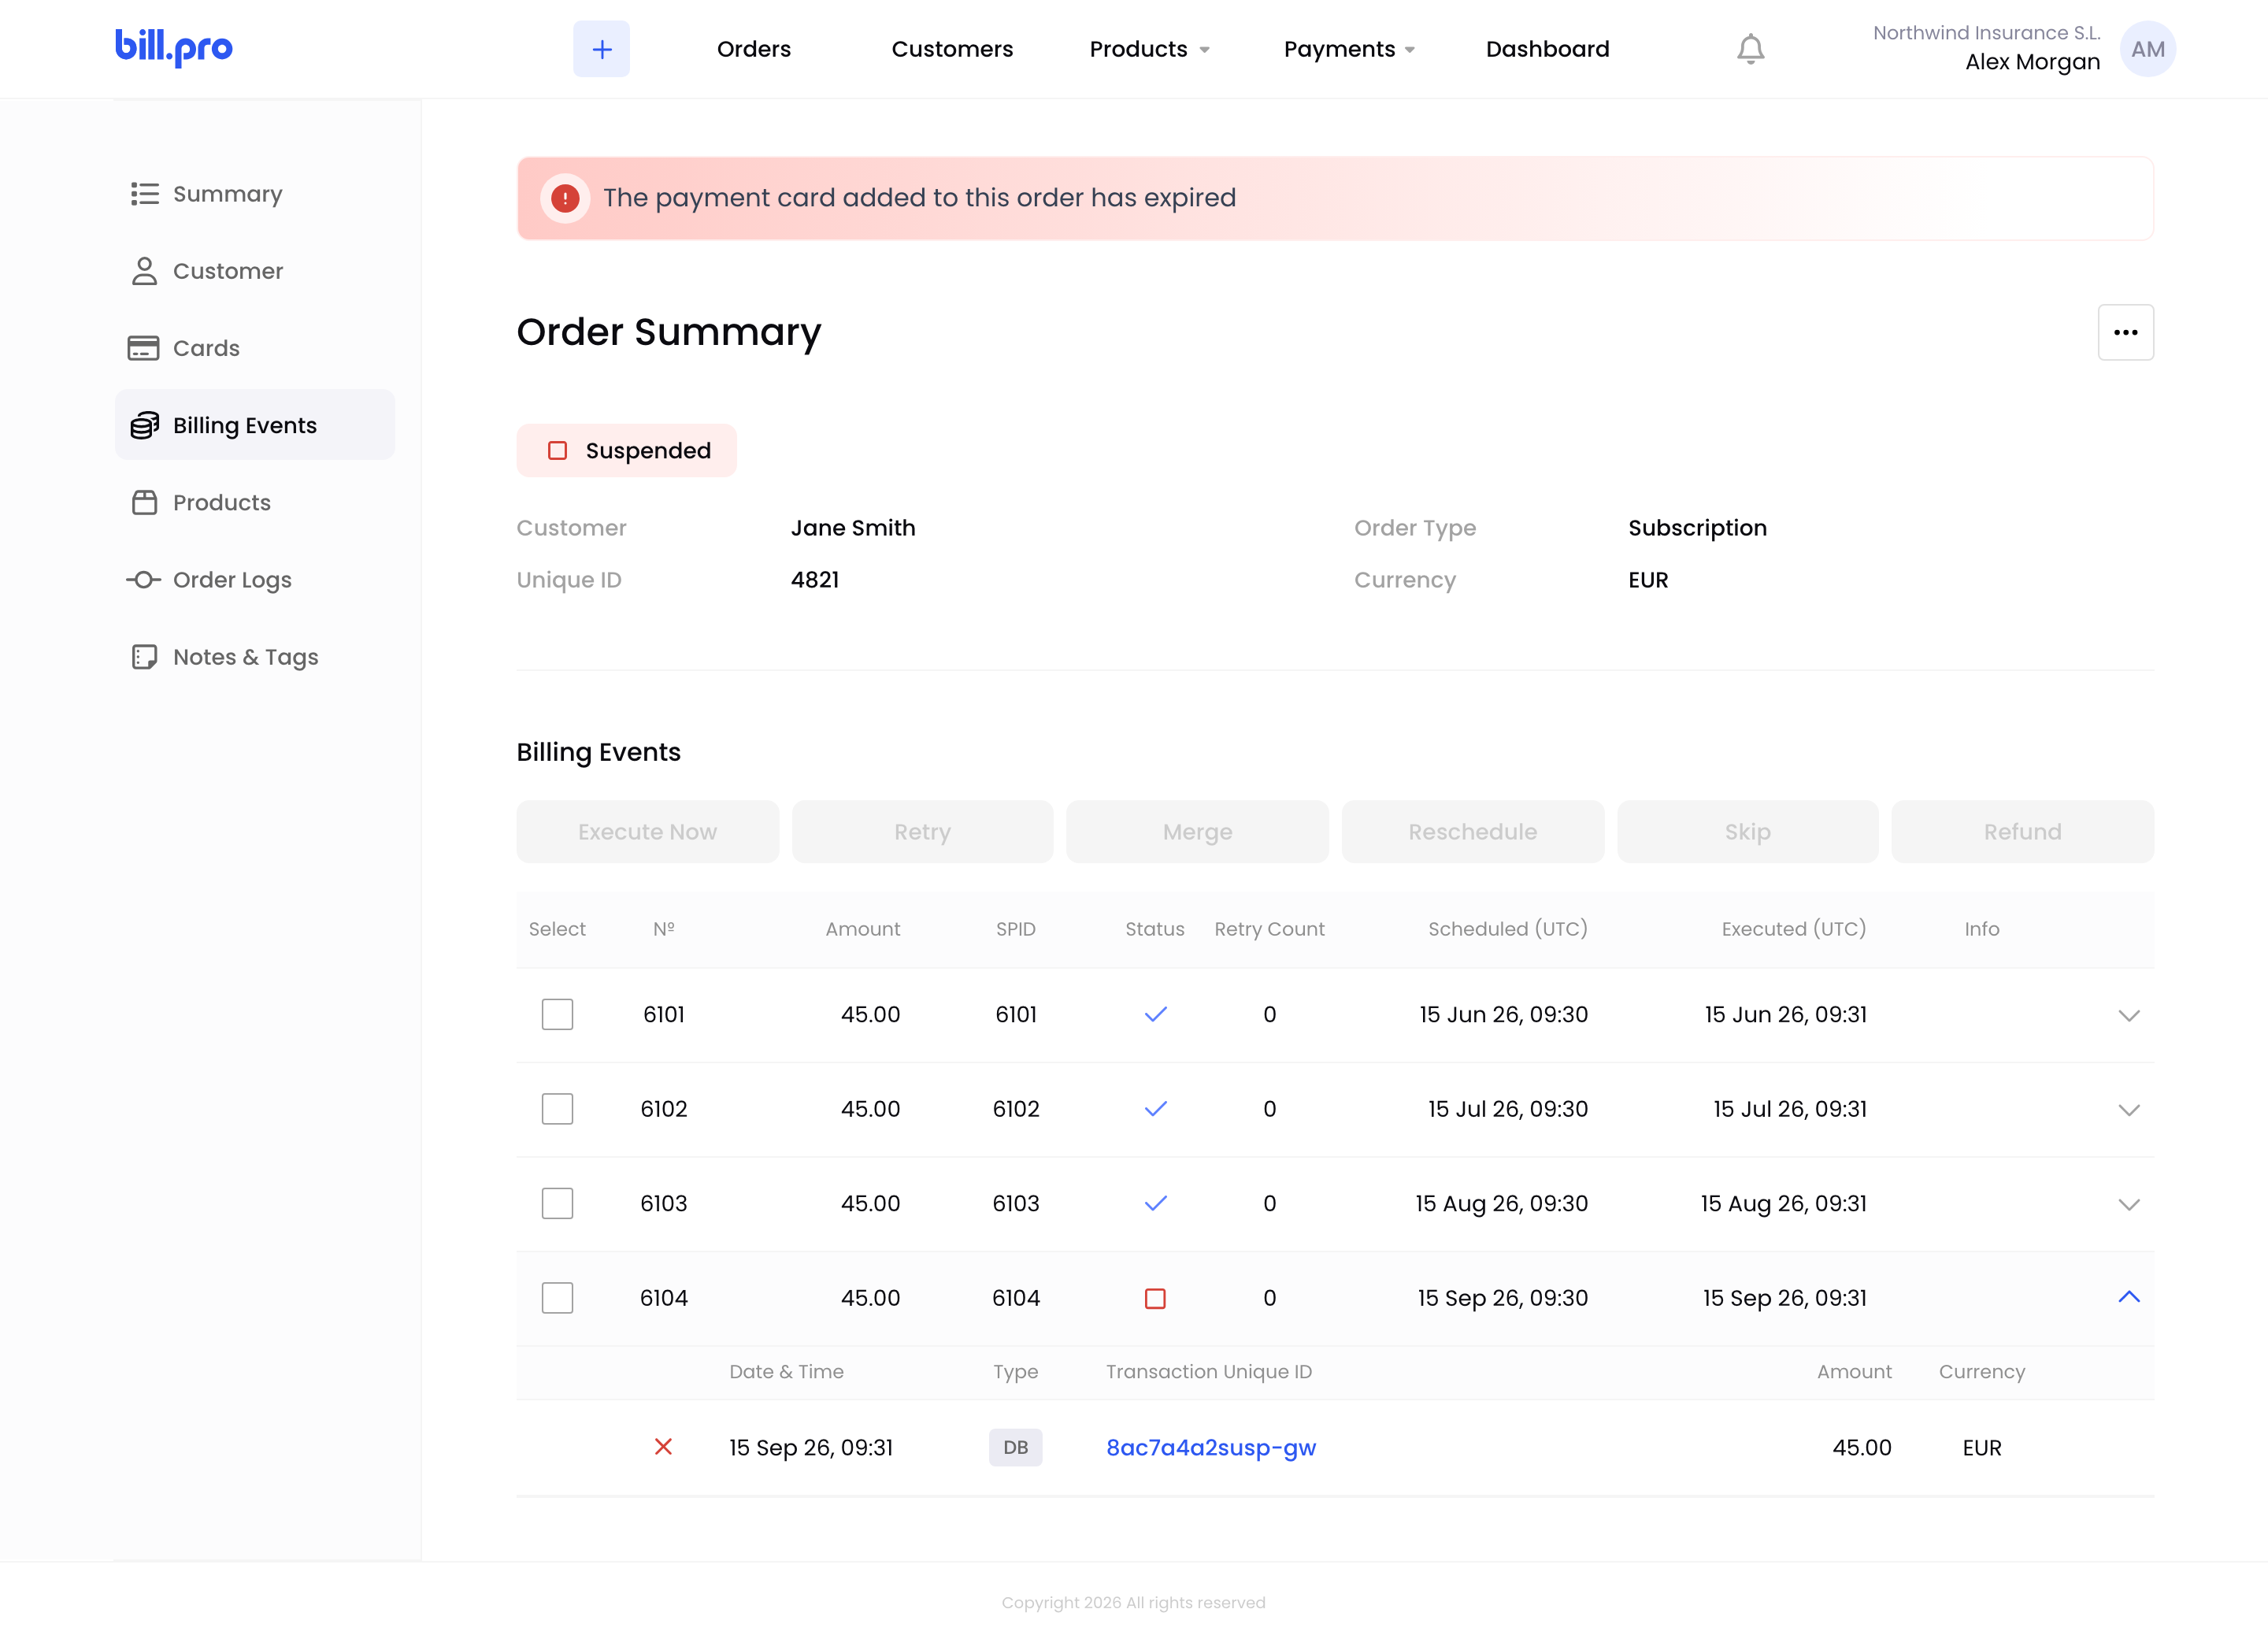Check the box for billing event 6104
Image resolution: width=2268 pixels, height=1635 pixels.
point(557,1298)
